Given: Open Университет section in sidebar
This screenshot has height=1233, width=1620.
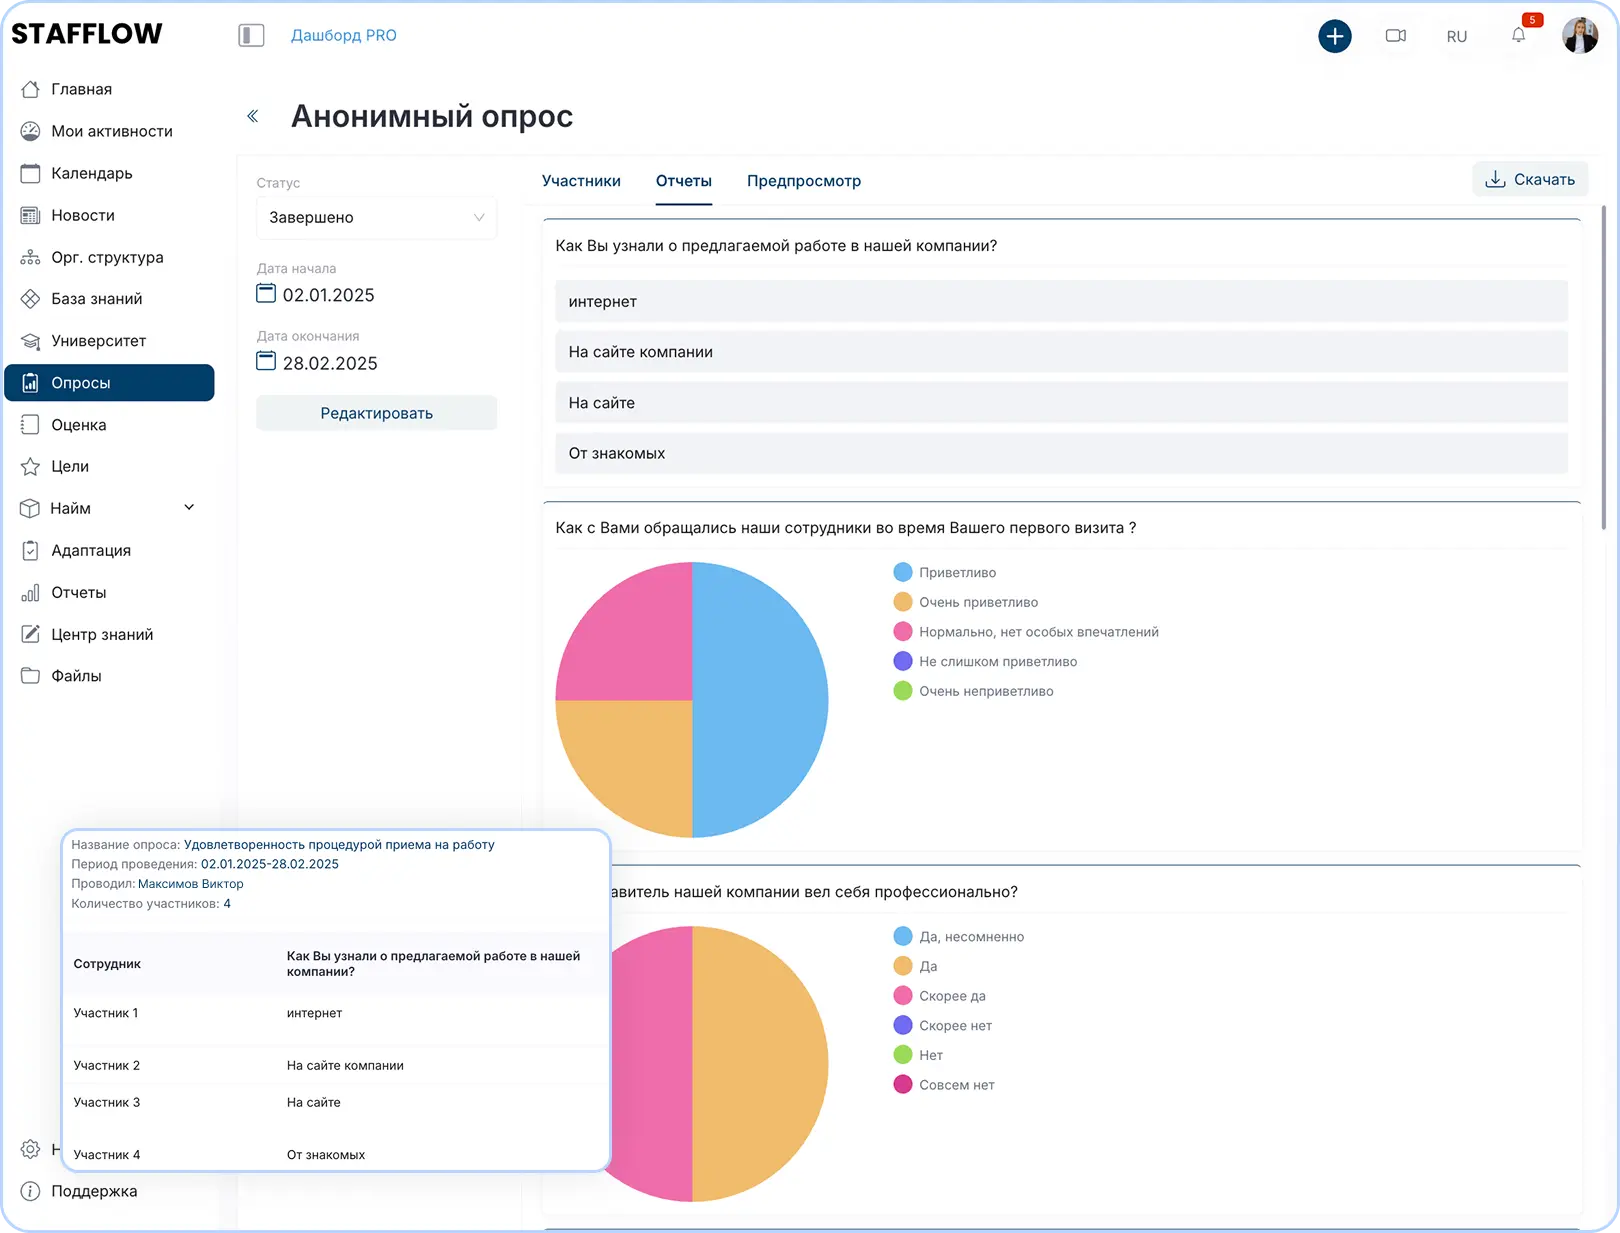Looking at the screenshot, I should [98, 341].
